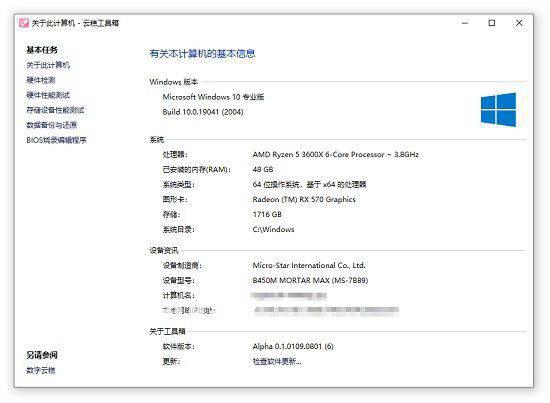Click the app icon in the title bar
This screenshot has width=550, height=403.
click(x=24, y=23)
